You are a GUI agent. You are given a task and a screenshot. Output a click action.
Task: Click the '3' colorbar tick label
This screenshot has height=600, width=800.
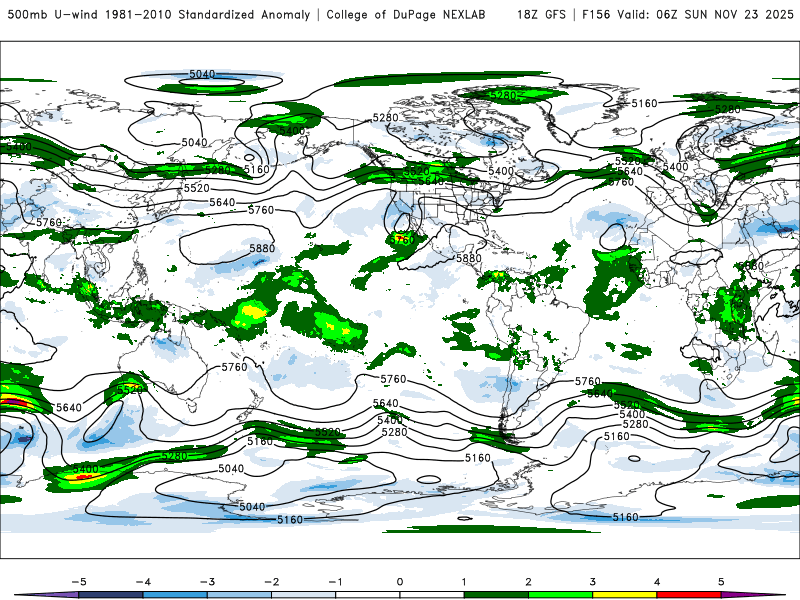coord(593,582)
